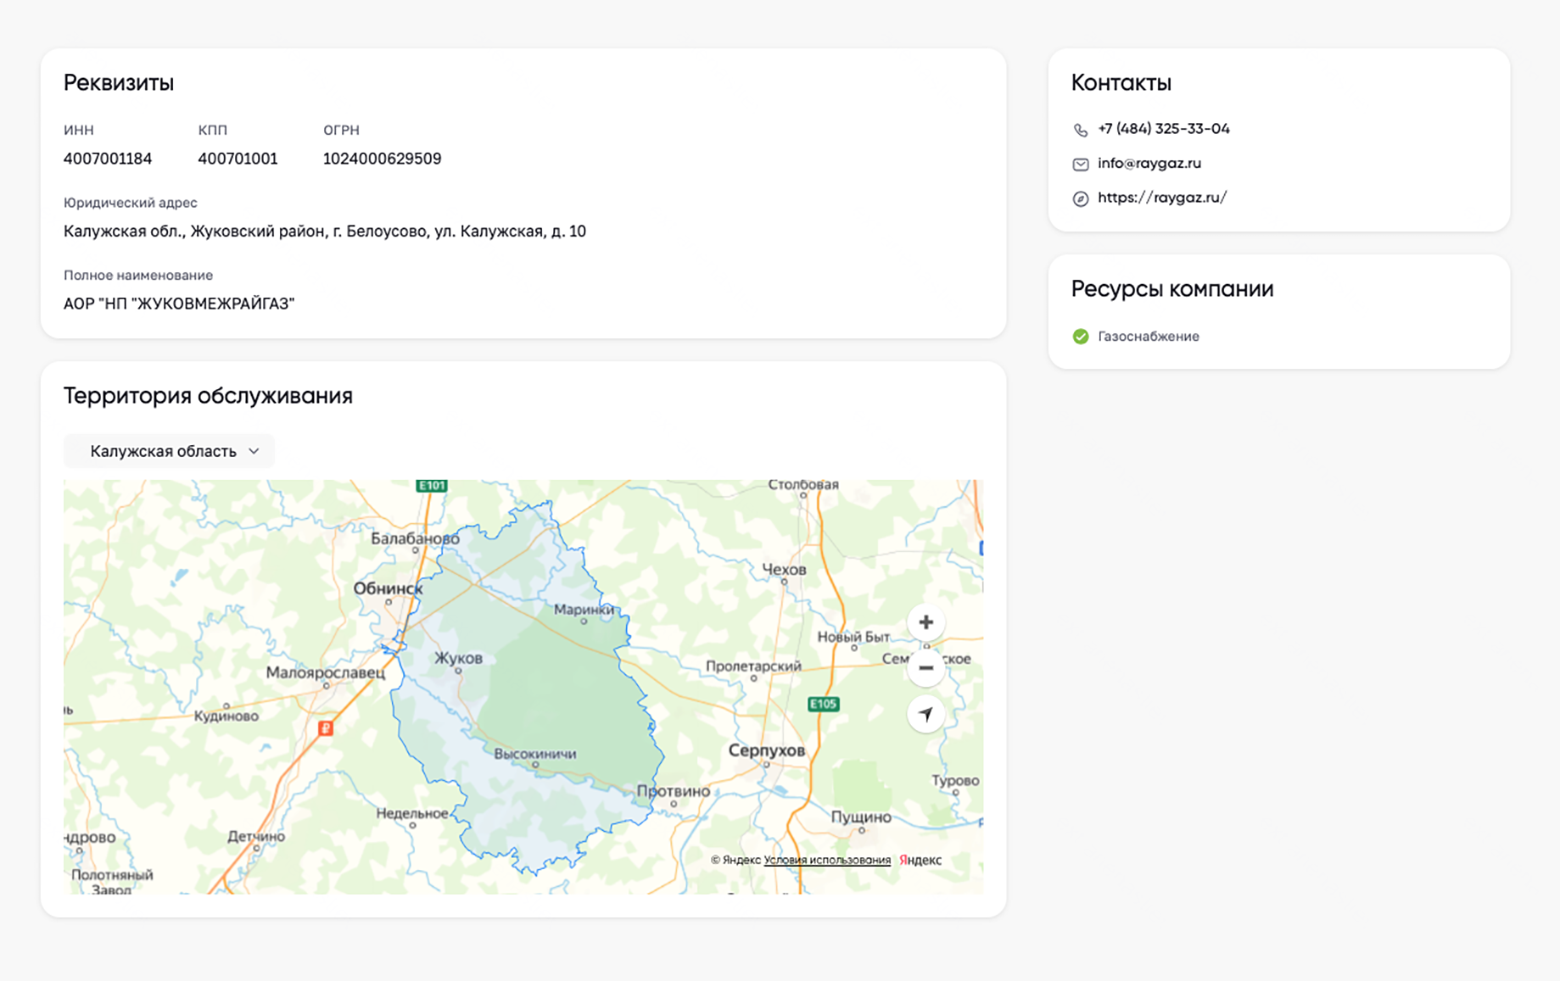
Task: Select the ИНН value 4007001184
Action: click(x=108, y=159)
